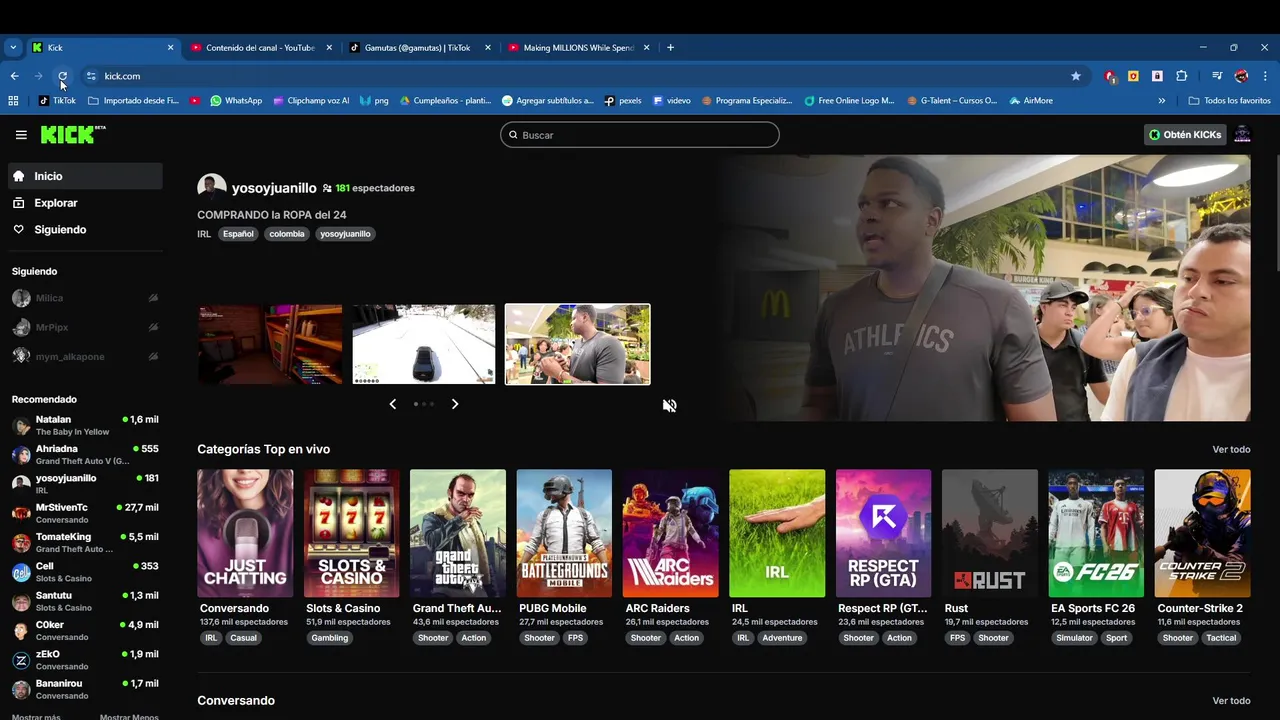Open the Todos los favoritos folder
This screenshot has height=720, width=1280.
pyautogui.click(x=1229, y=101)
